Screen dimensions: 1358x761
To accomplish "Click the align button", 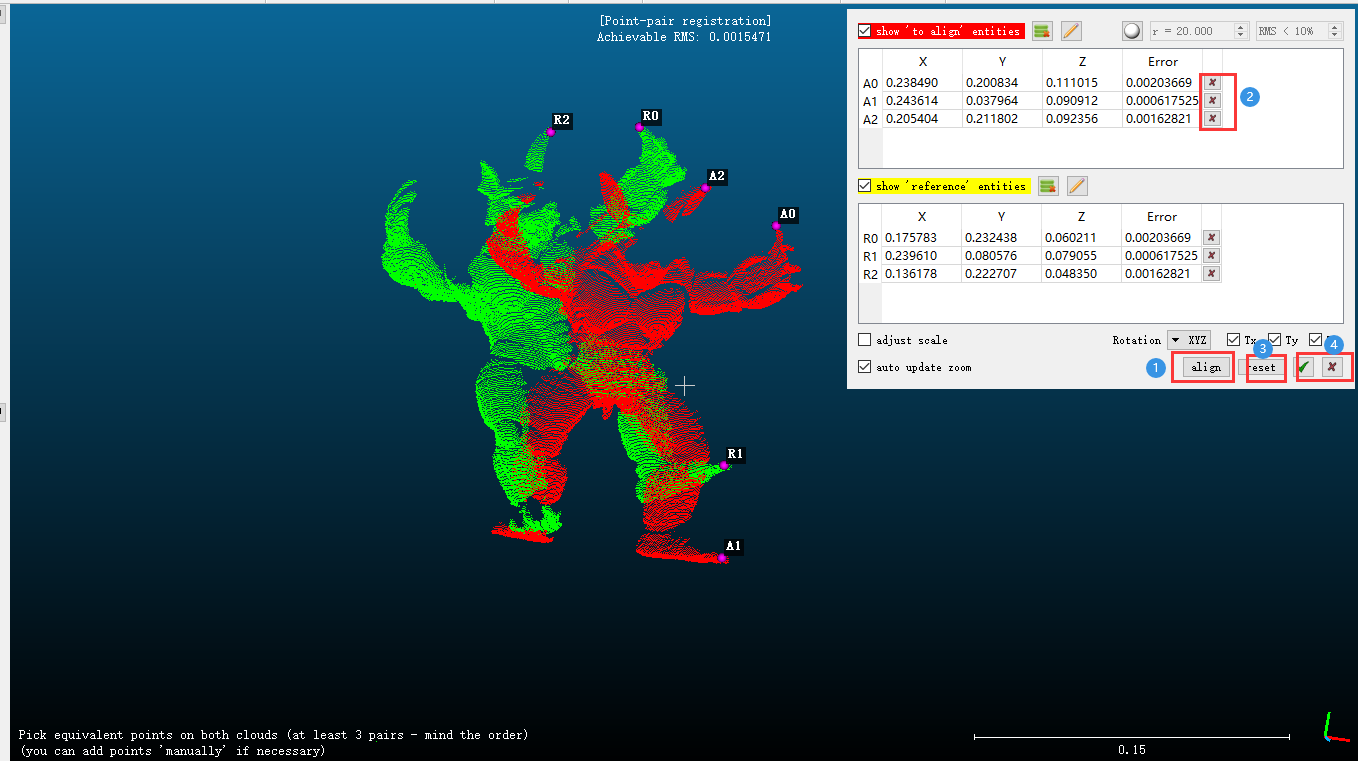I will 1206,367.
